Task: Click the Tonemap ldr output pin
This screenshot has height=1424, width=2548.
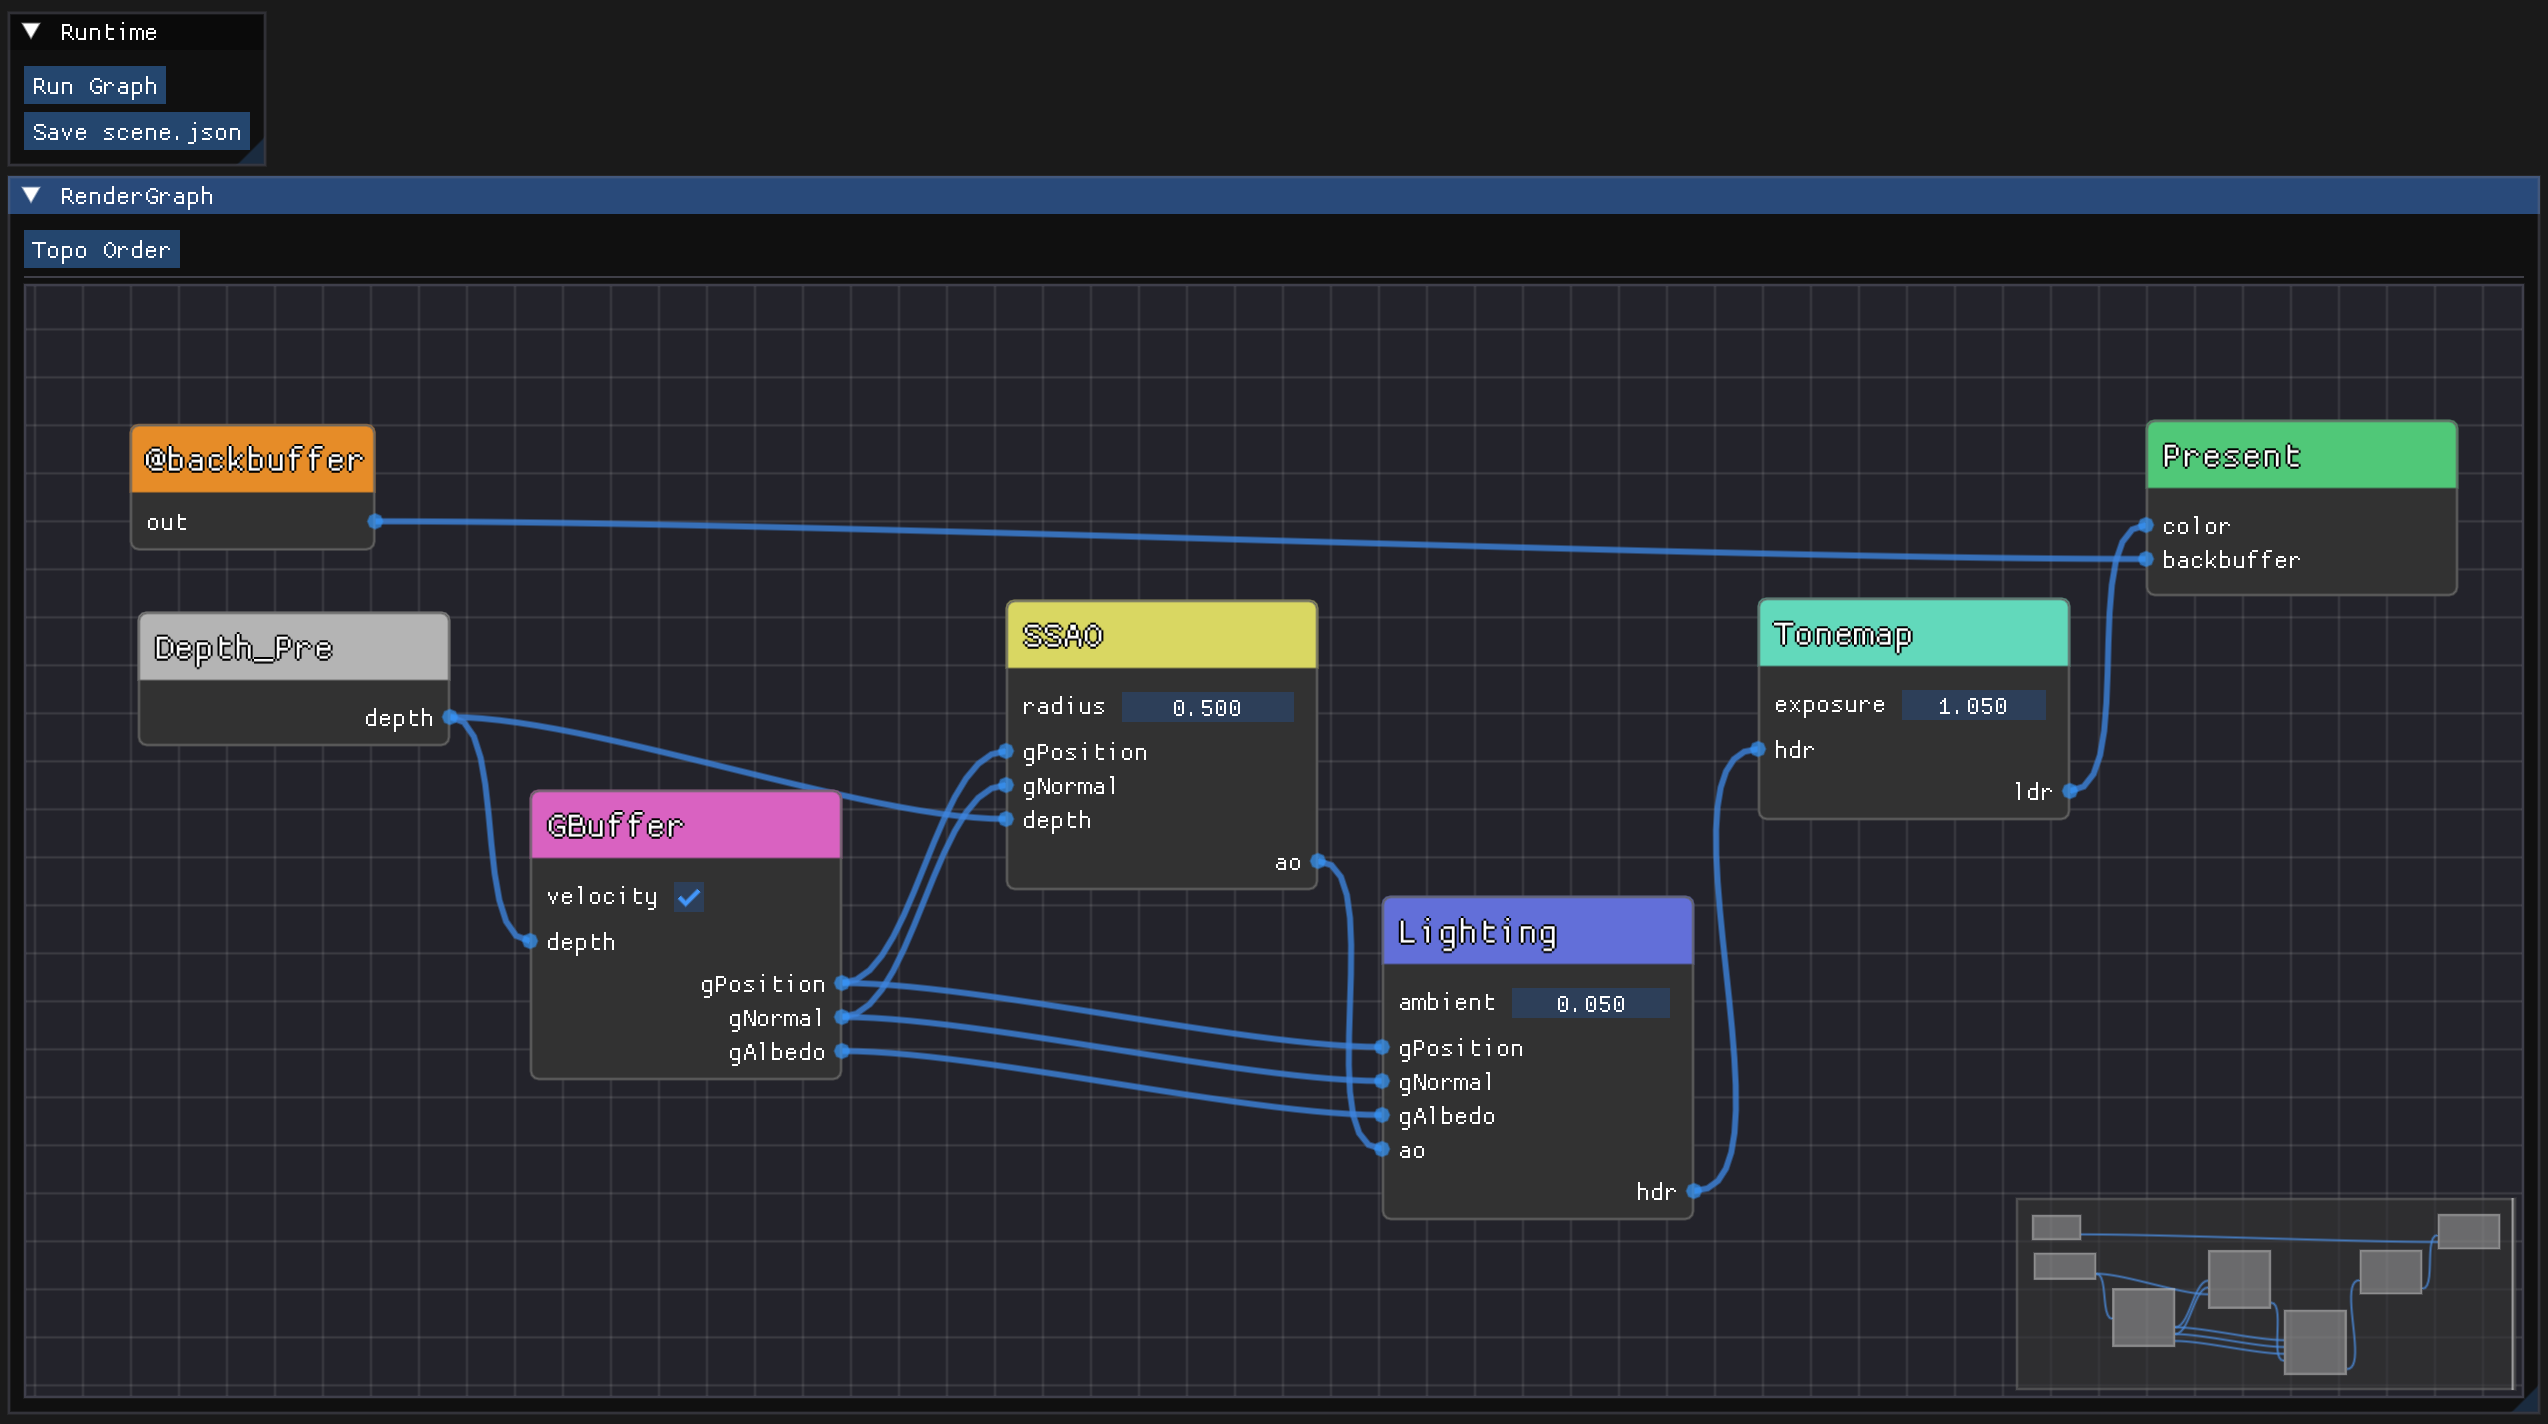Action: click(2070, 791)
